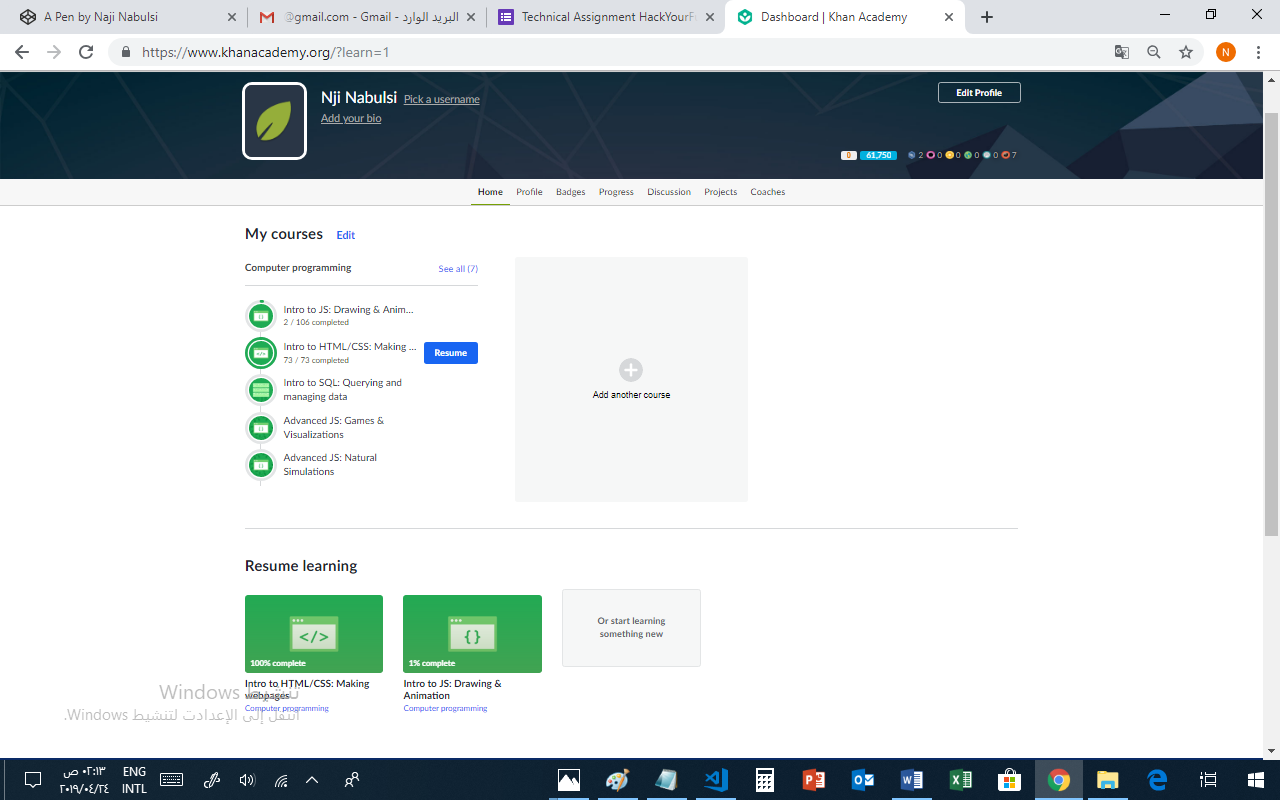Open Windows Start menu

[x=1256, y=780]
